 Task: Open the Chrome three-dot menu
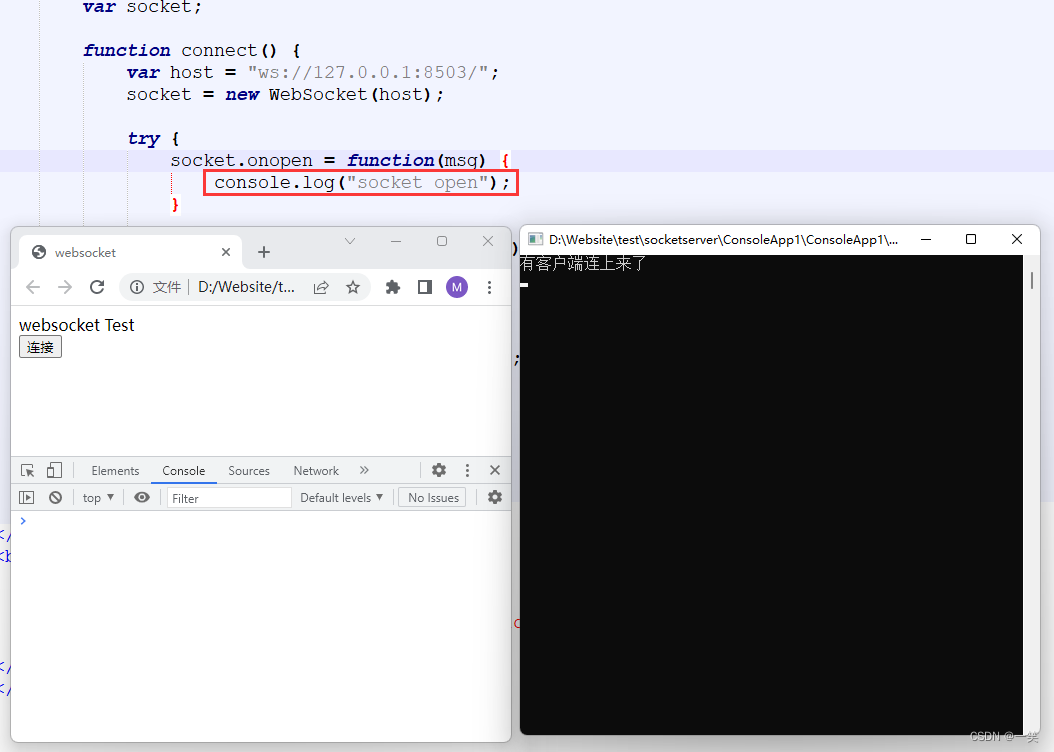click(x=489, y=286)
